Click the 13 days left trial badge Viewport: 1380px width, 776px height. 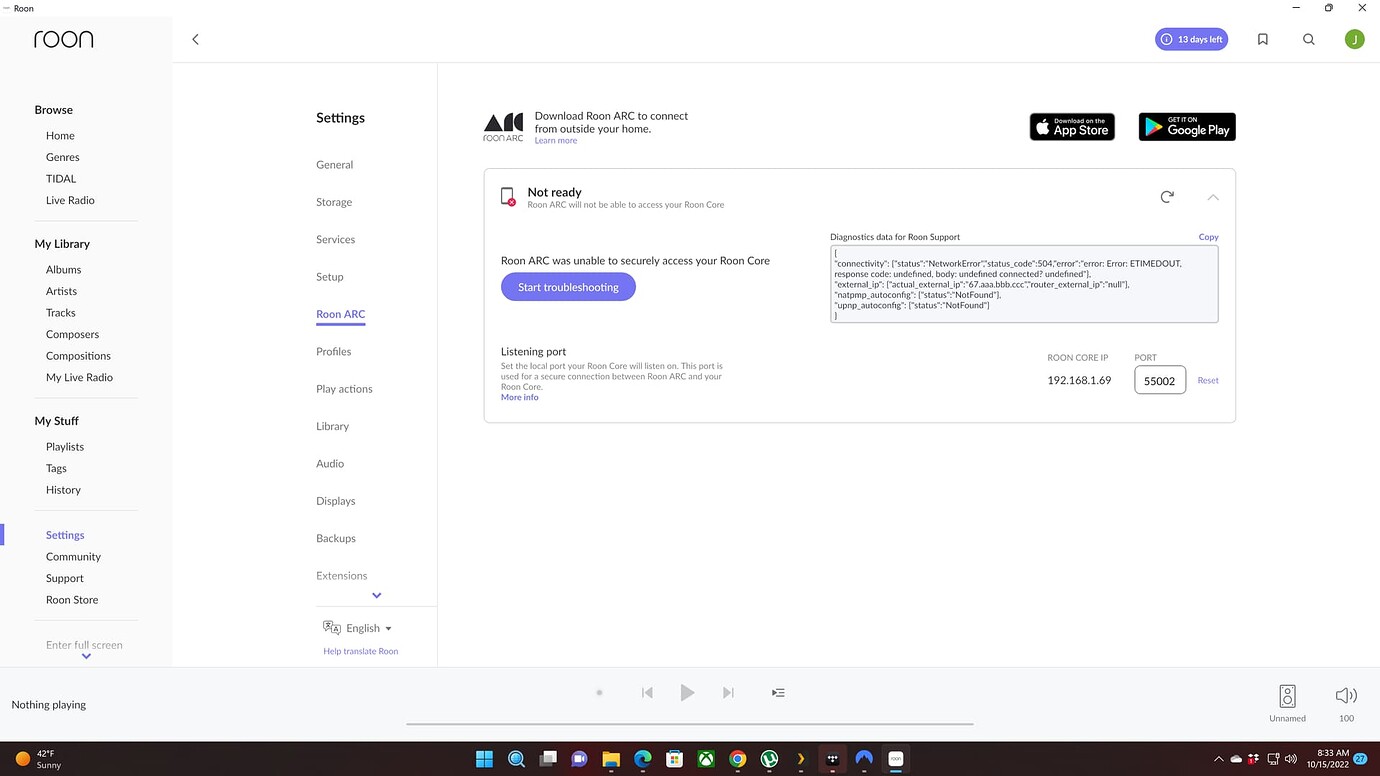[1191, 39]
